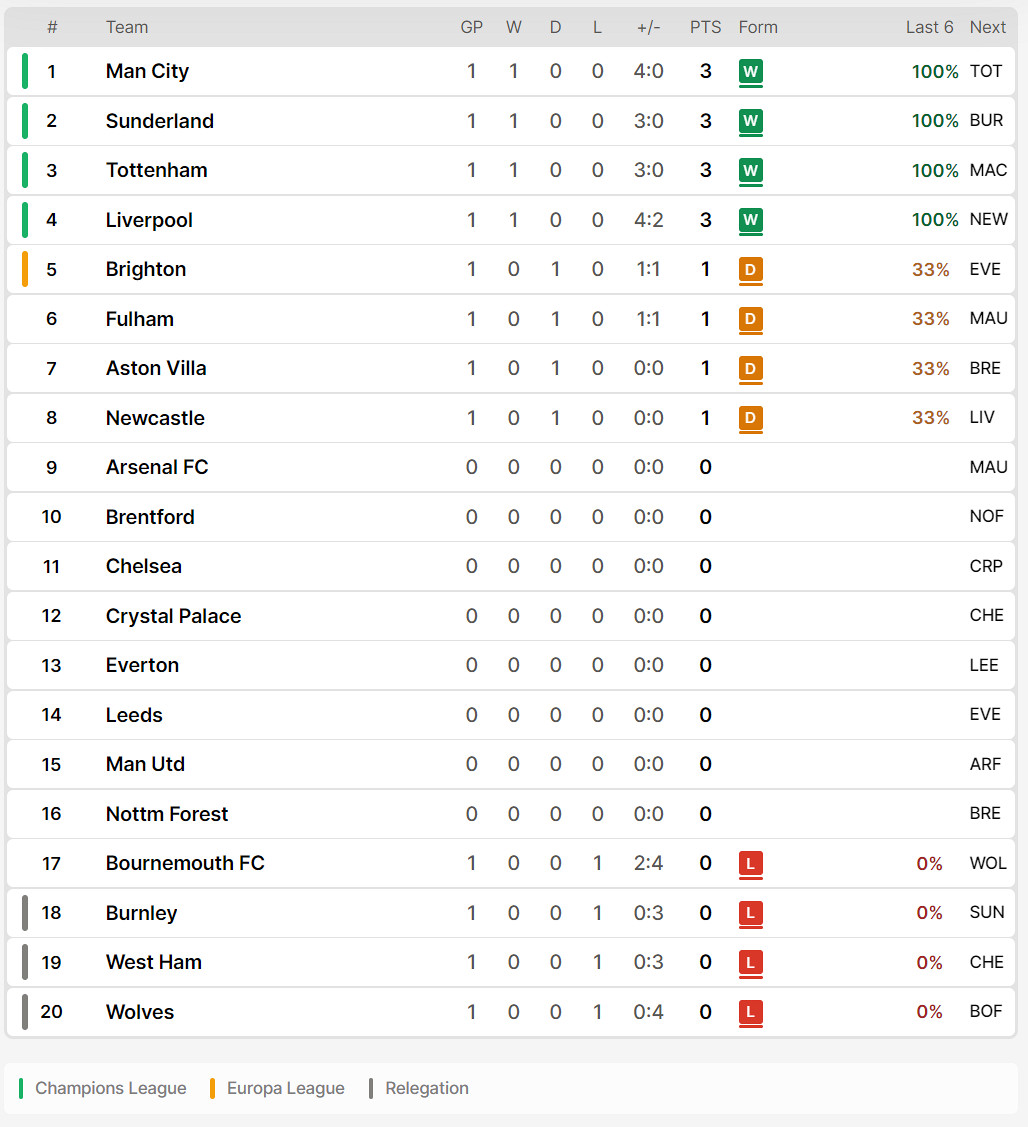This screenshot has width=1028, height=1127.
Task: Open the Tottenham team link
Action: (157, 170)
